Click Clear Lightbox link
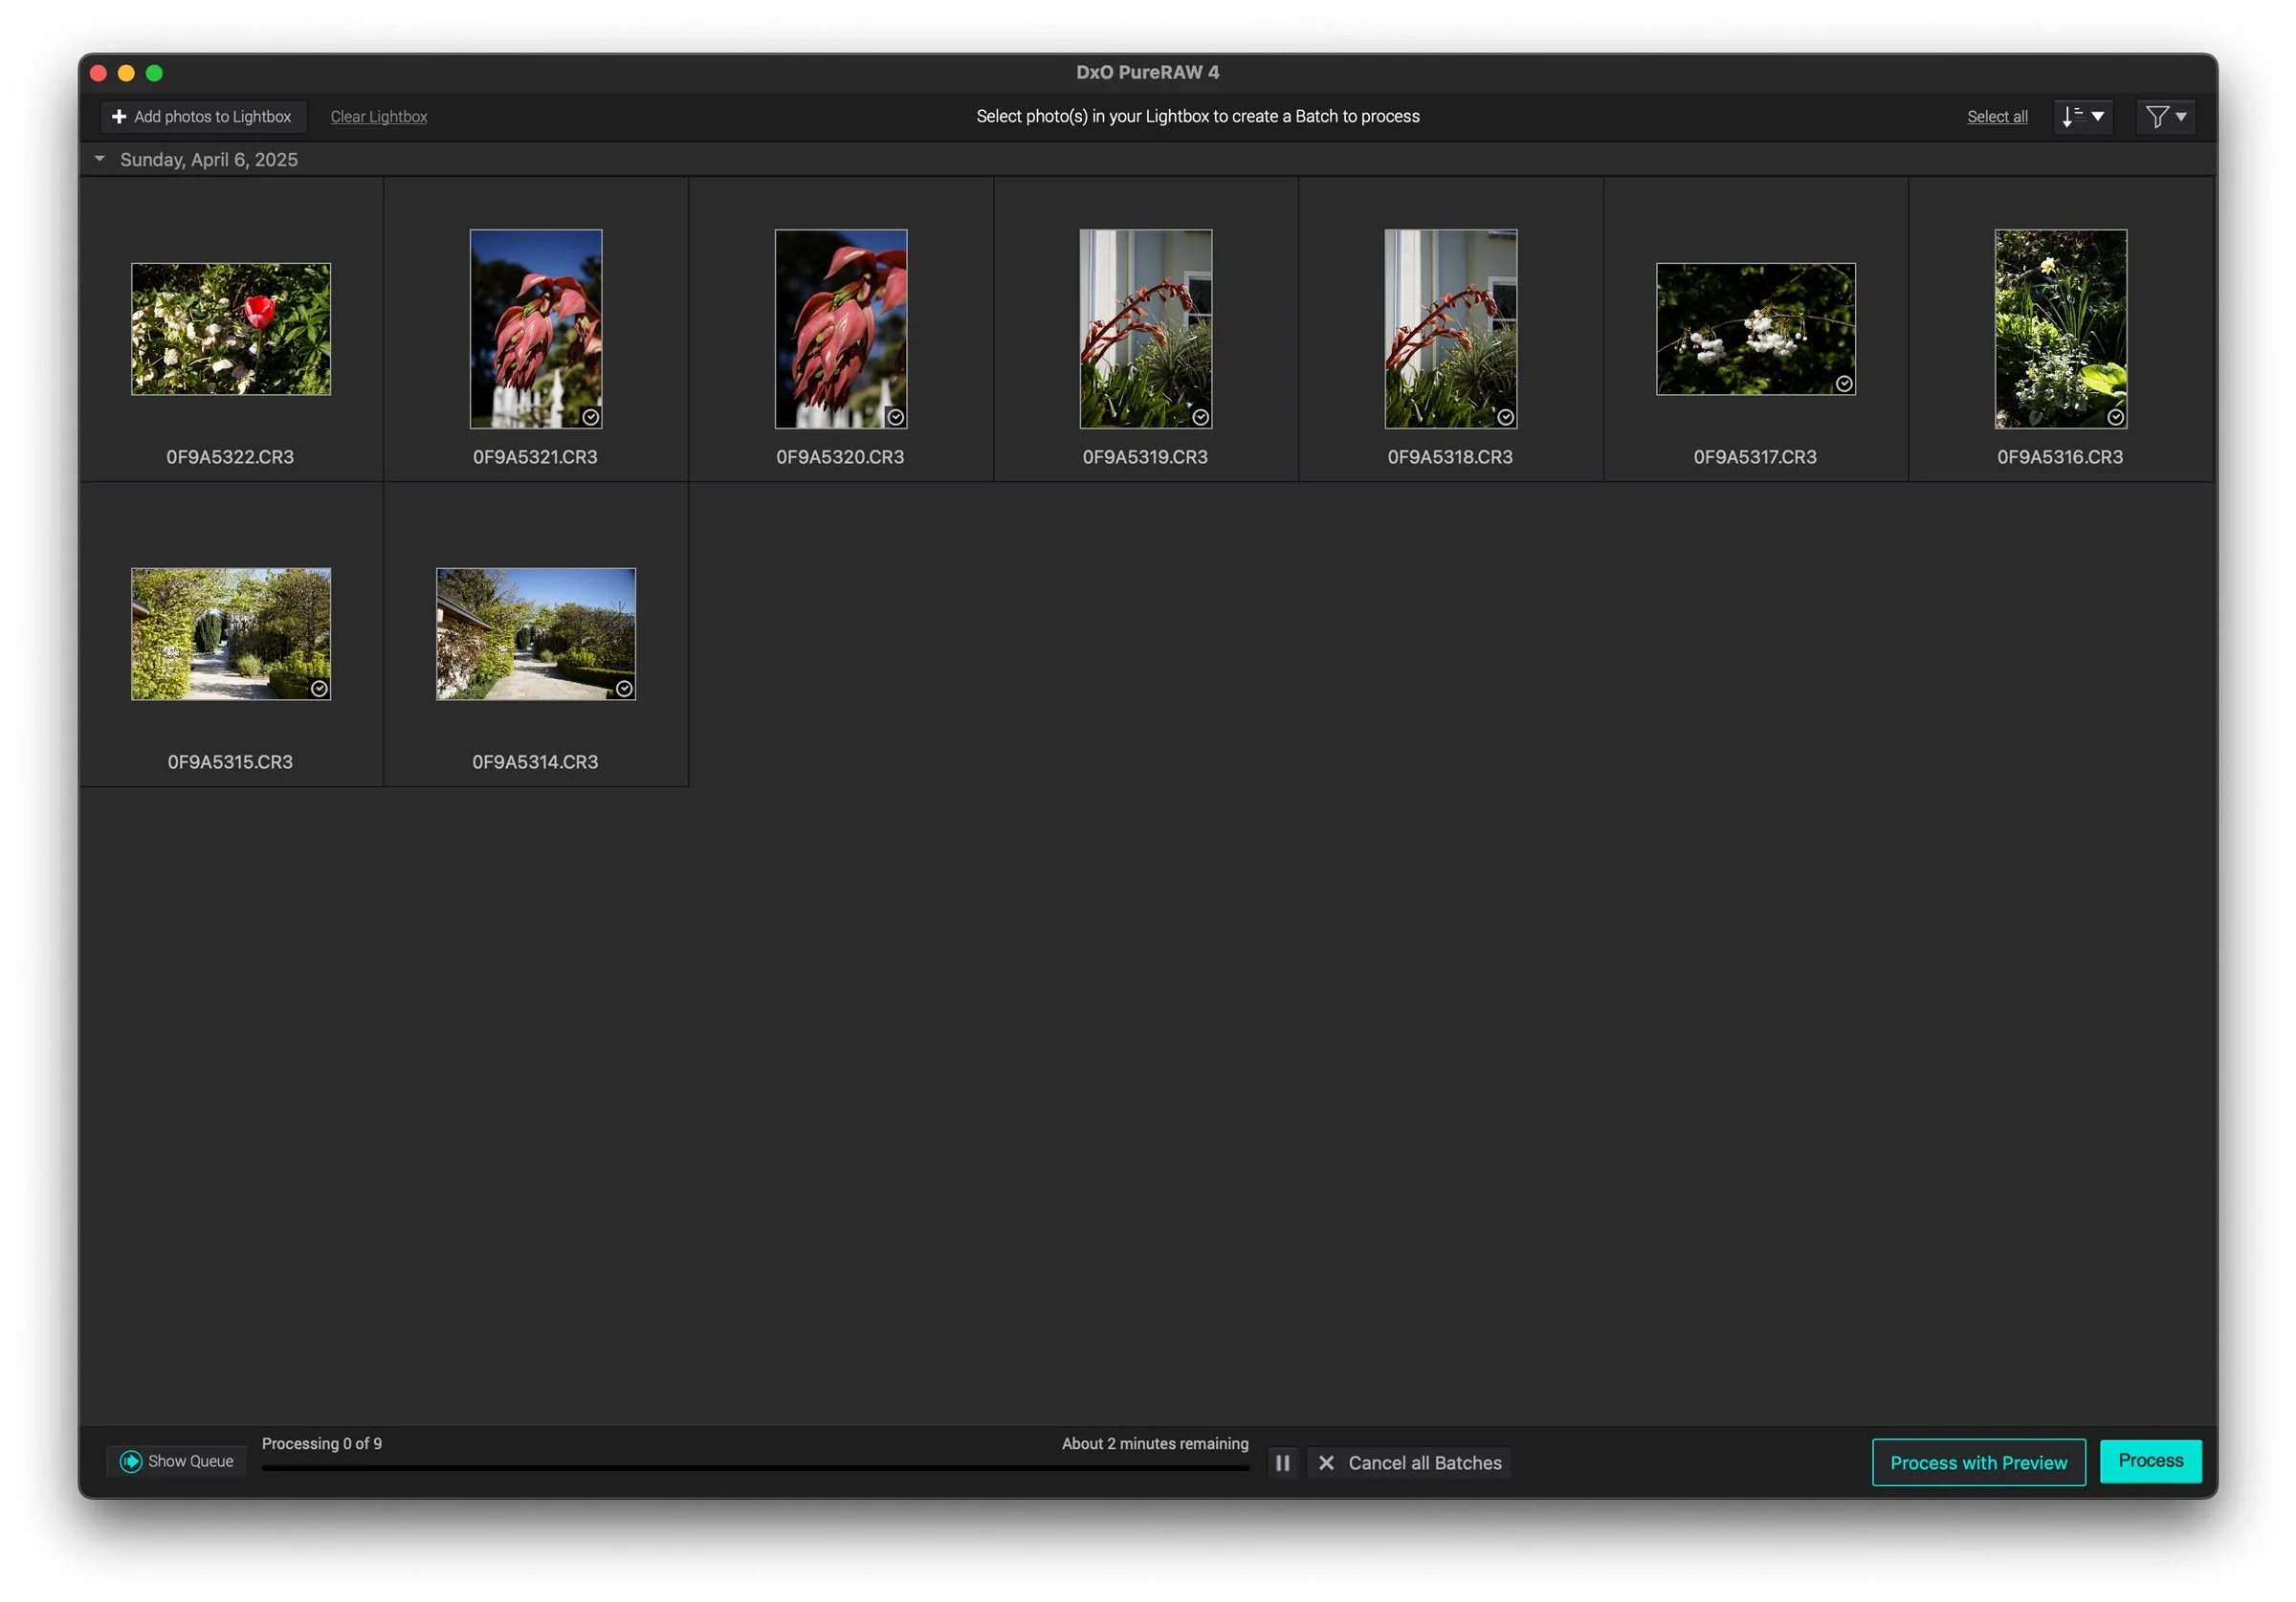This screenshot has height=1602, width=2296. click(379, 117)
